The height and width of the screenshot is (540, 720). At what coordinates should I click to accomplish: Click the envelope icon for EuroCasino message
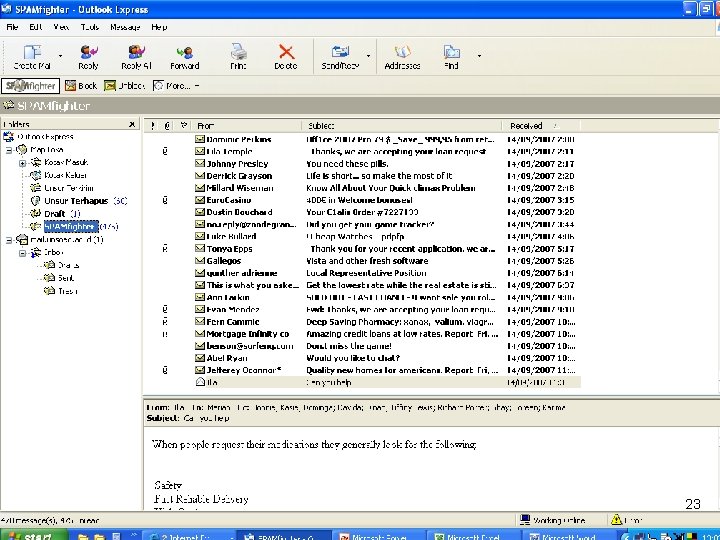click(200, 200)
